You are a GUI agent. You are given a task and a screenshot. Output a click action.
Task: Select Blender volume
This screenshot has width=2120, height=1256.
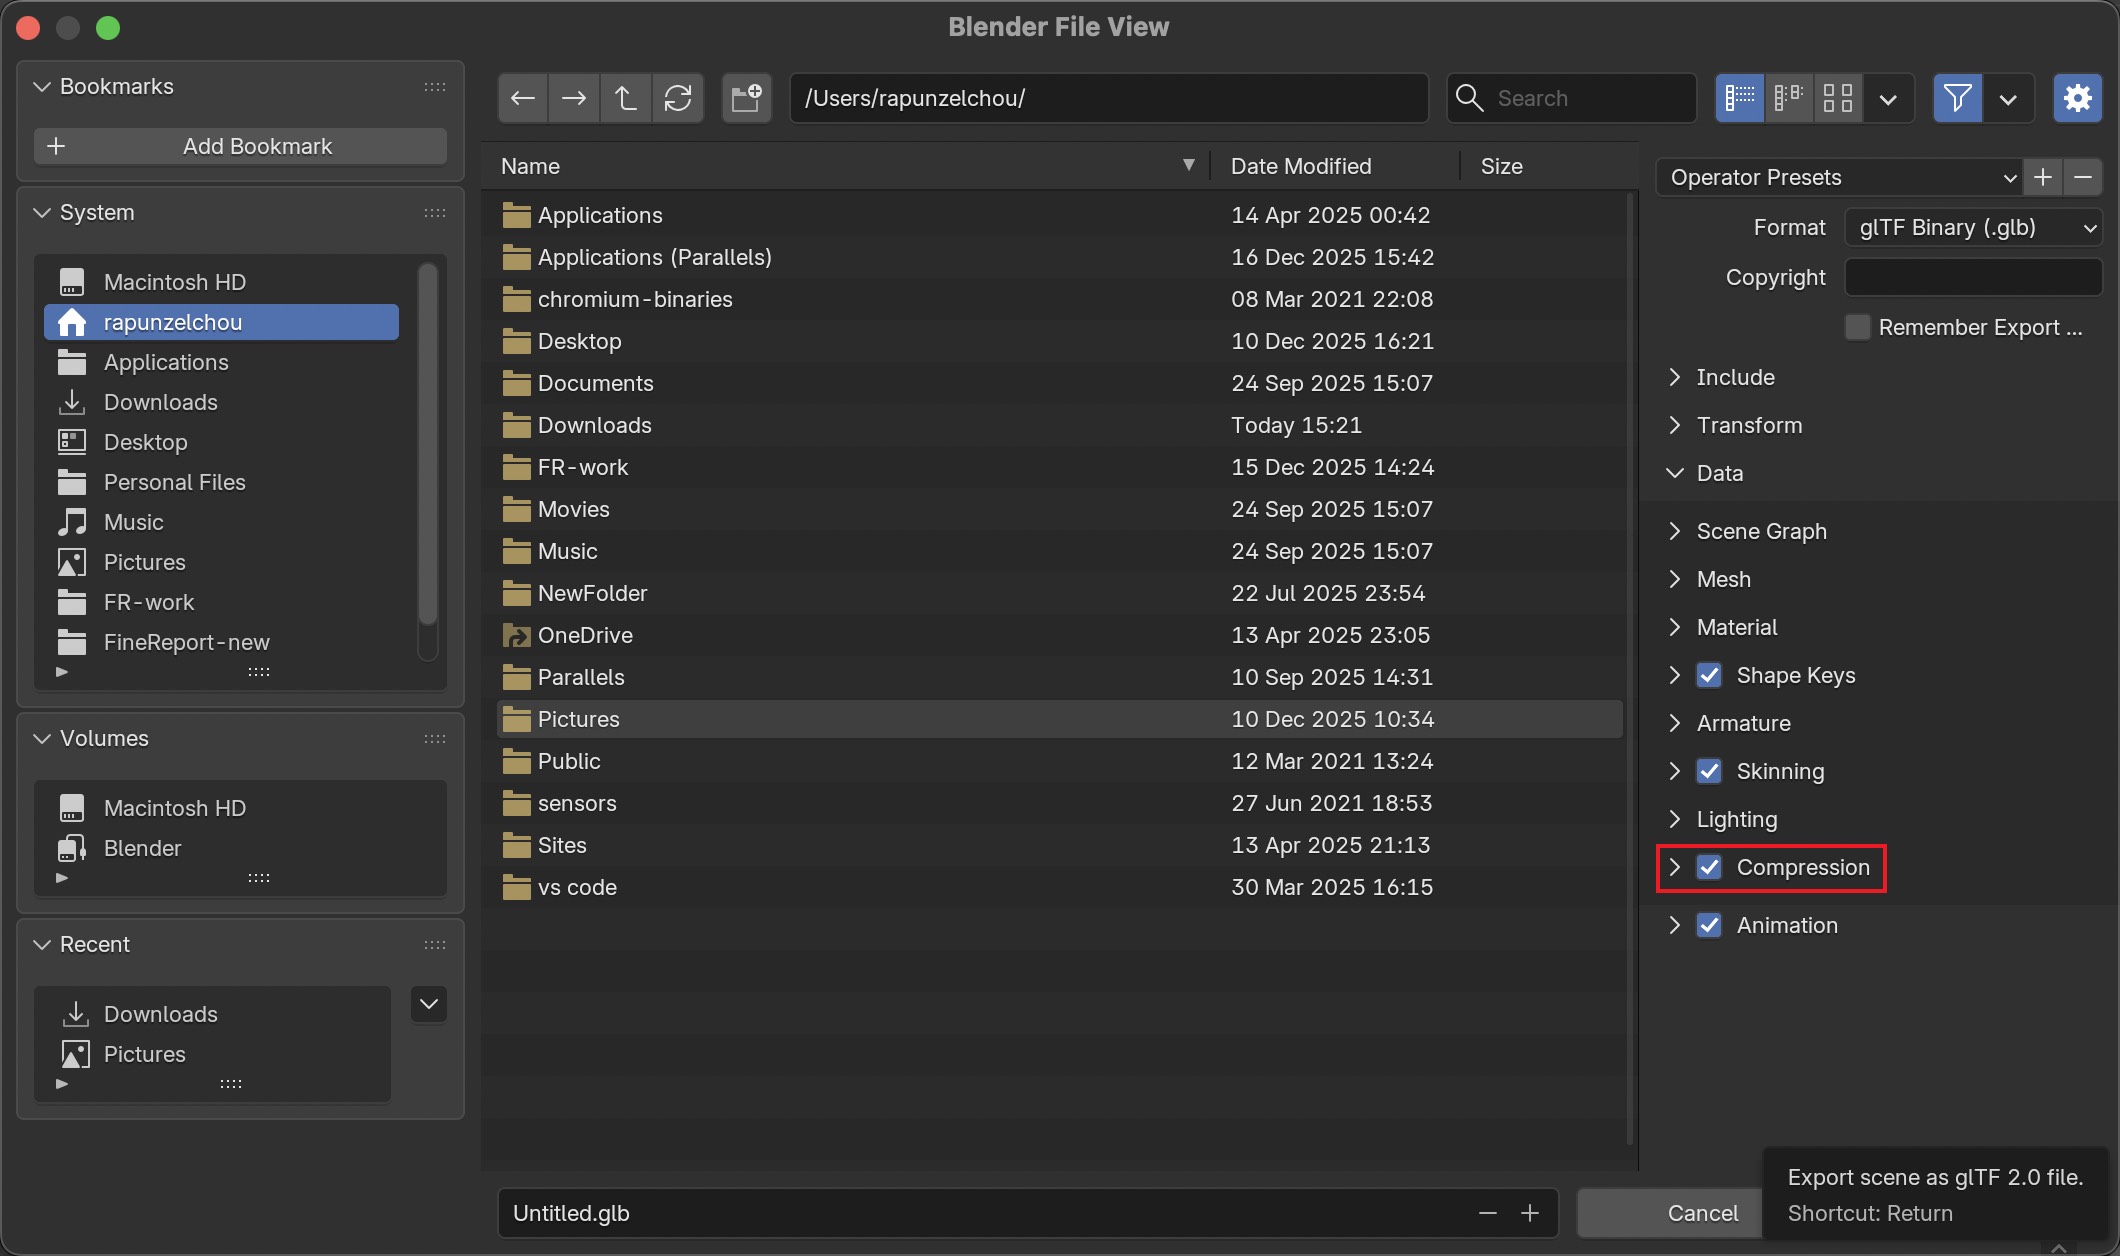point(240,848)
